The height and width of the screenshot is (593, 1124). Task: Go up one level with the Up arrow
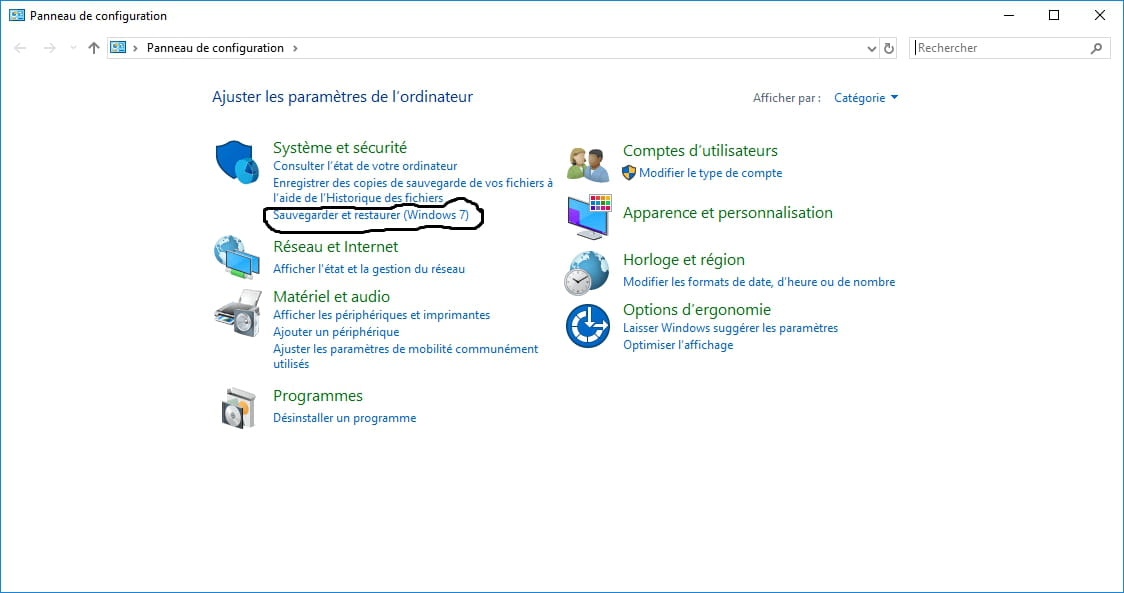94,48
